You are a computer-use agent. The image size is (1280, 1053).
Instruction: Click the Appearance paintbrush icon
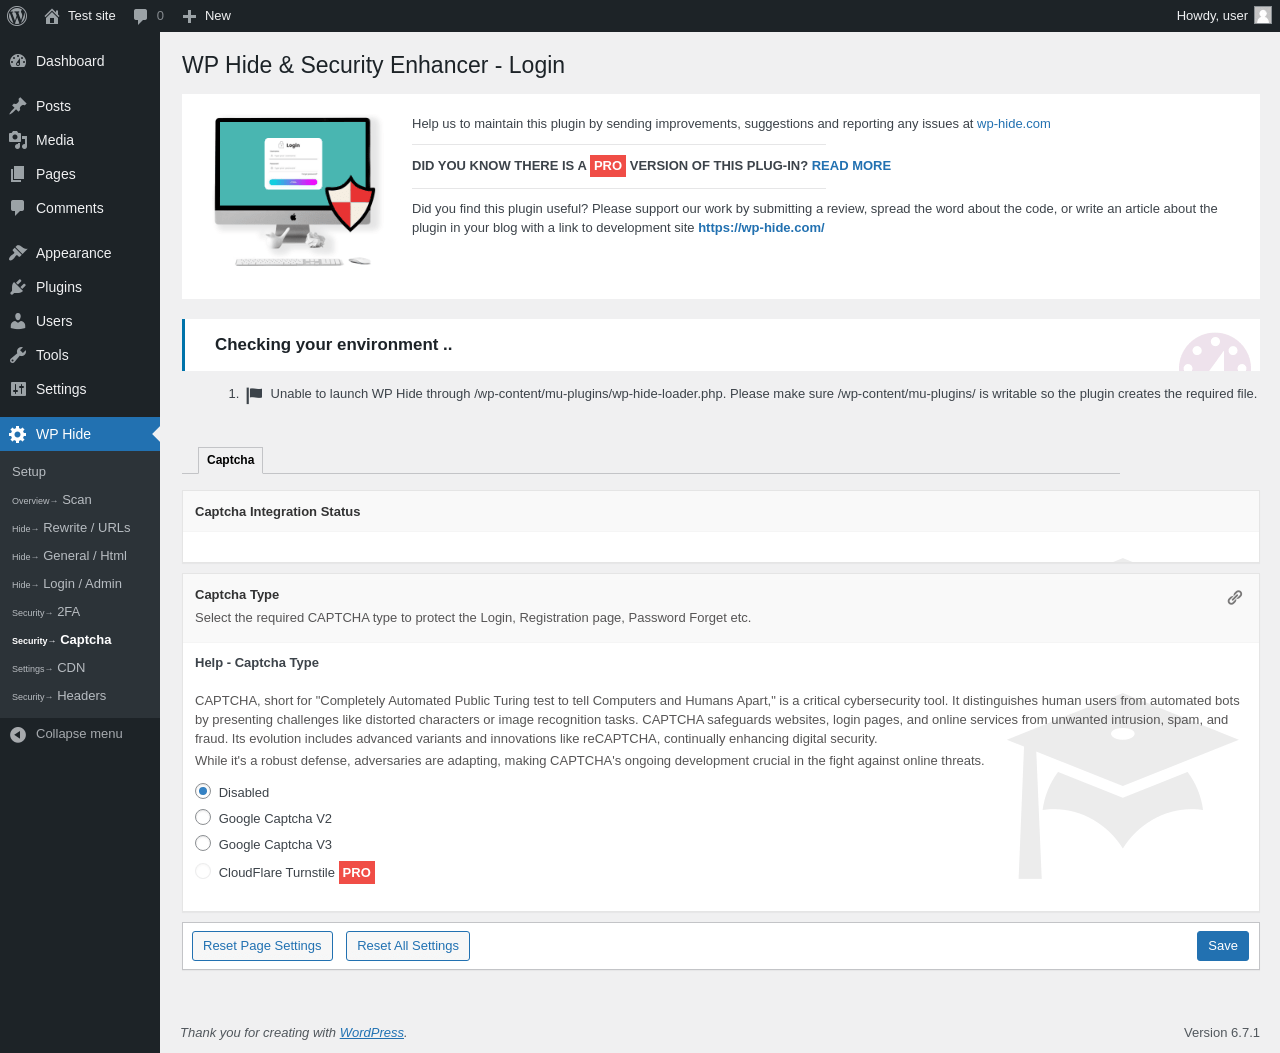18,253
